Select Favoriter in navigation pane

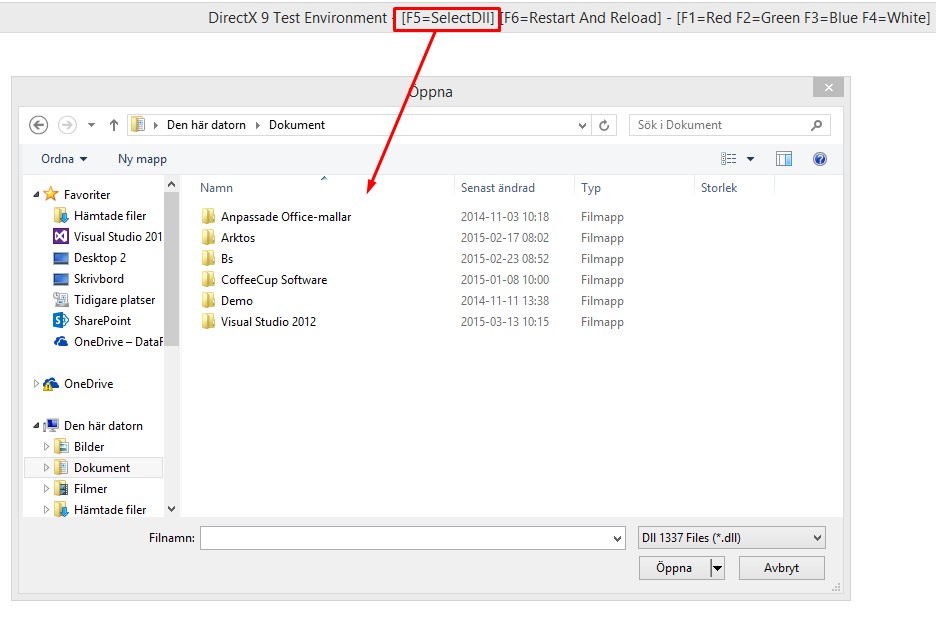point(87,195)
